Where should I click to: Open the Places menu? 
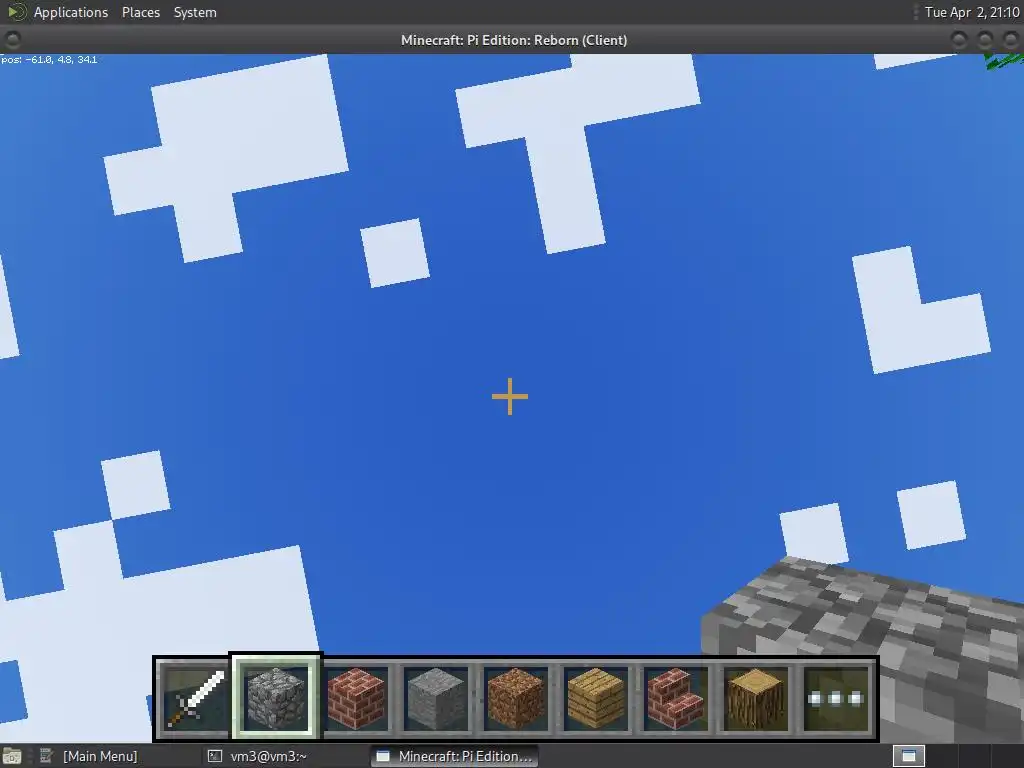(x=140, y=12)
